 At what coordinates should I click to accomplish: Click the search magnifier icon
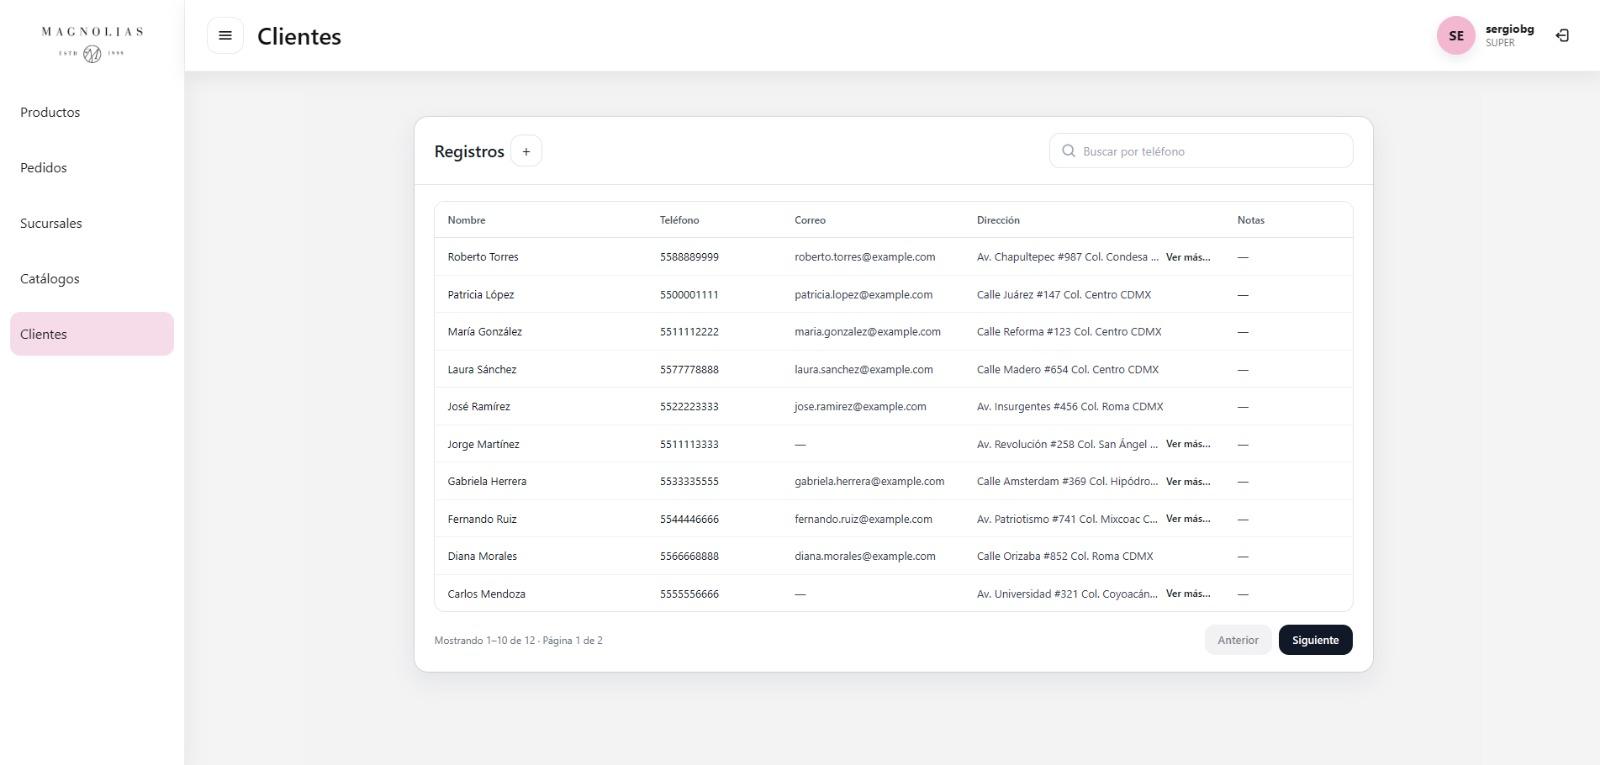1069,151
